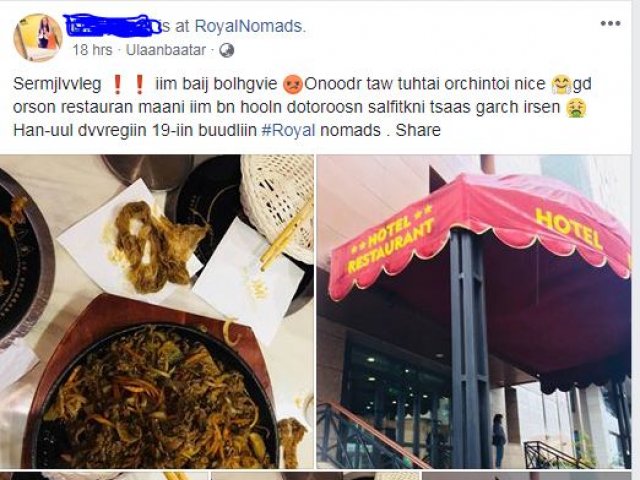The width and height of the screenshot is (640, 480).
Task: Click the nauseated green face emoji
Action: 576,108
